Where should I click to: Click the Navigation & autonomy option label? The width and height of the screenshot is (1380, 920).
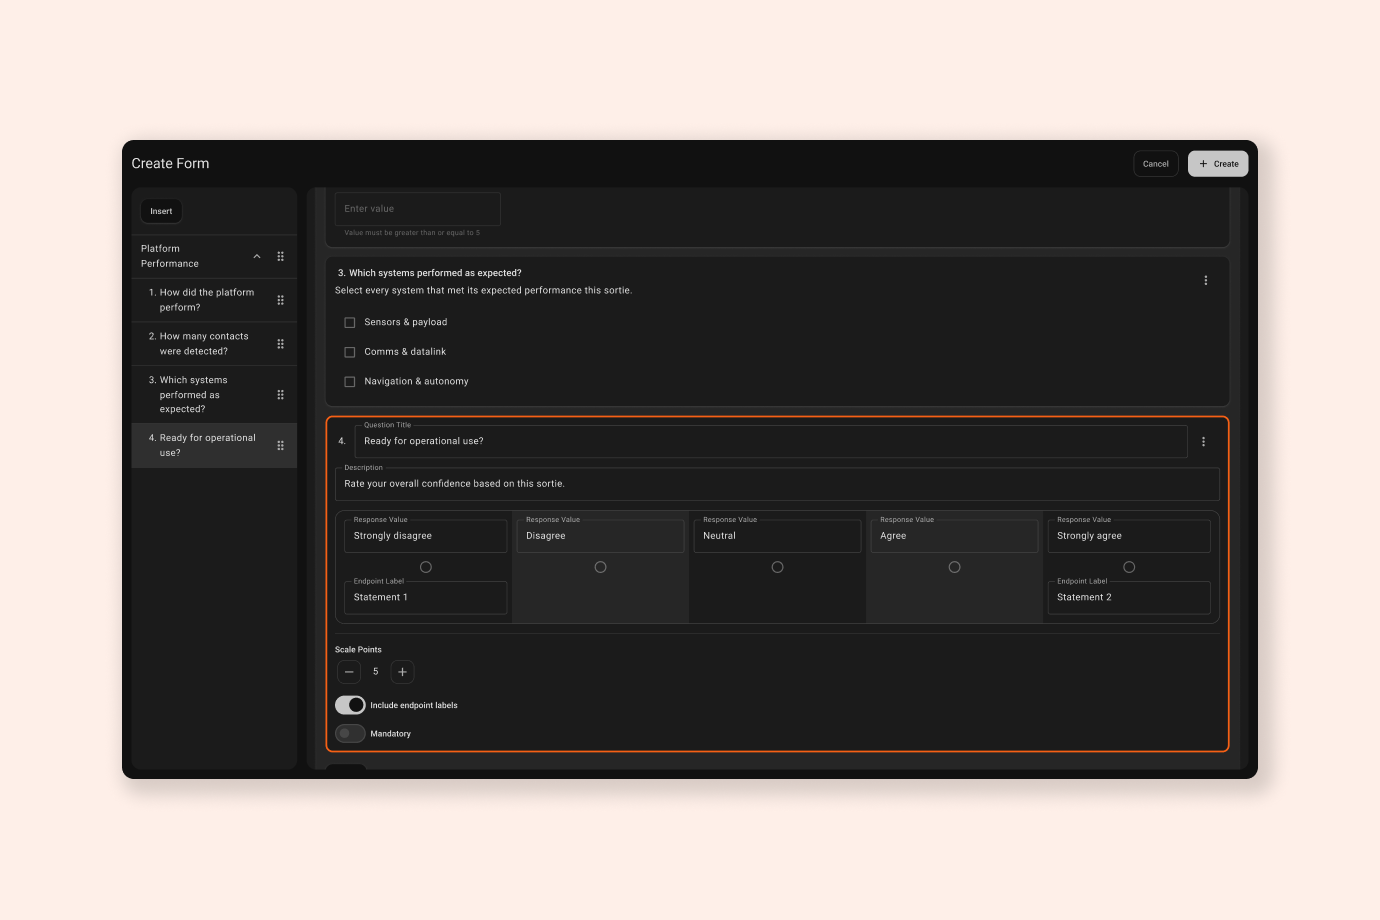(x=416, y=382)
